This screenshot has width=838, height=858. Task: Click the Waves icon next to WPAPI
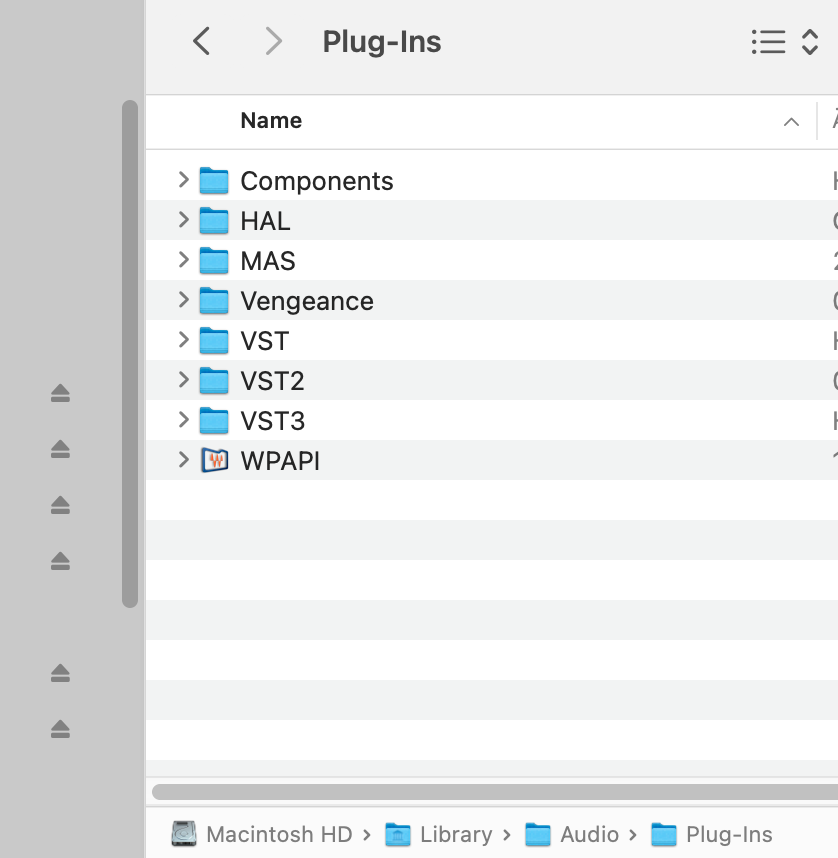(214, 460)
